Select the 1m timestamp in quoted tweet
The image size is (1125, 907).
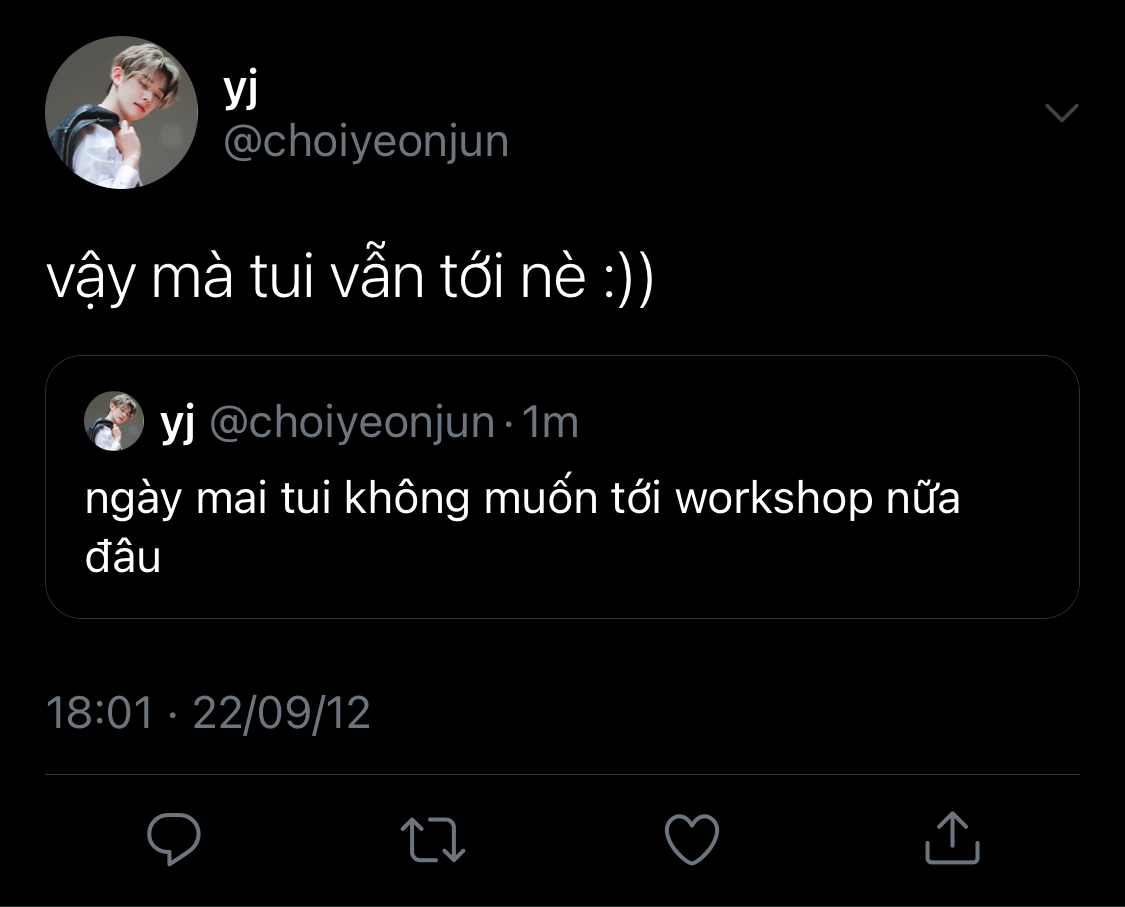[x=550, y=422]
